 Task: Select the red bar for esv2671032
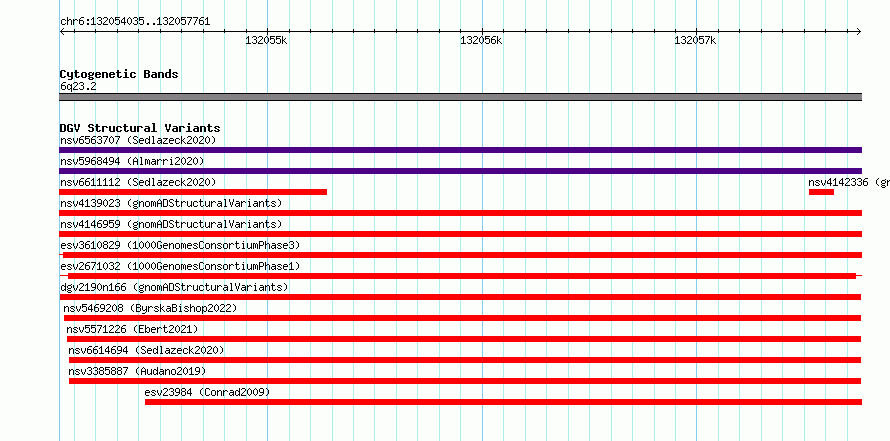[x=462, y=276]
